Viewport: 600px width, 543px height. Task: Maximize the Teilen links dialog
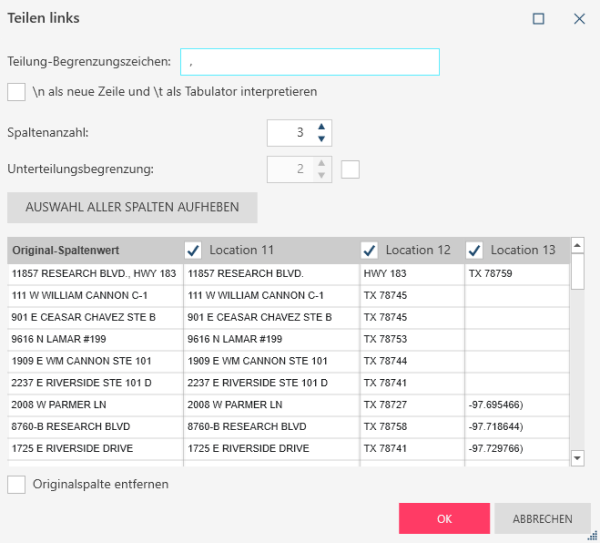(539, 18)
